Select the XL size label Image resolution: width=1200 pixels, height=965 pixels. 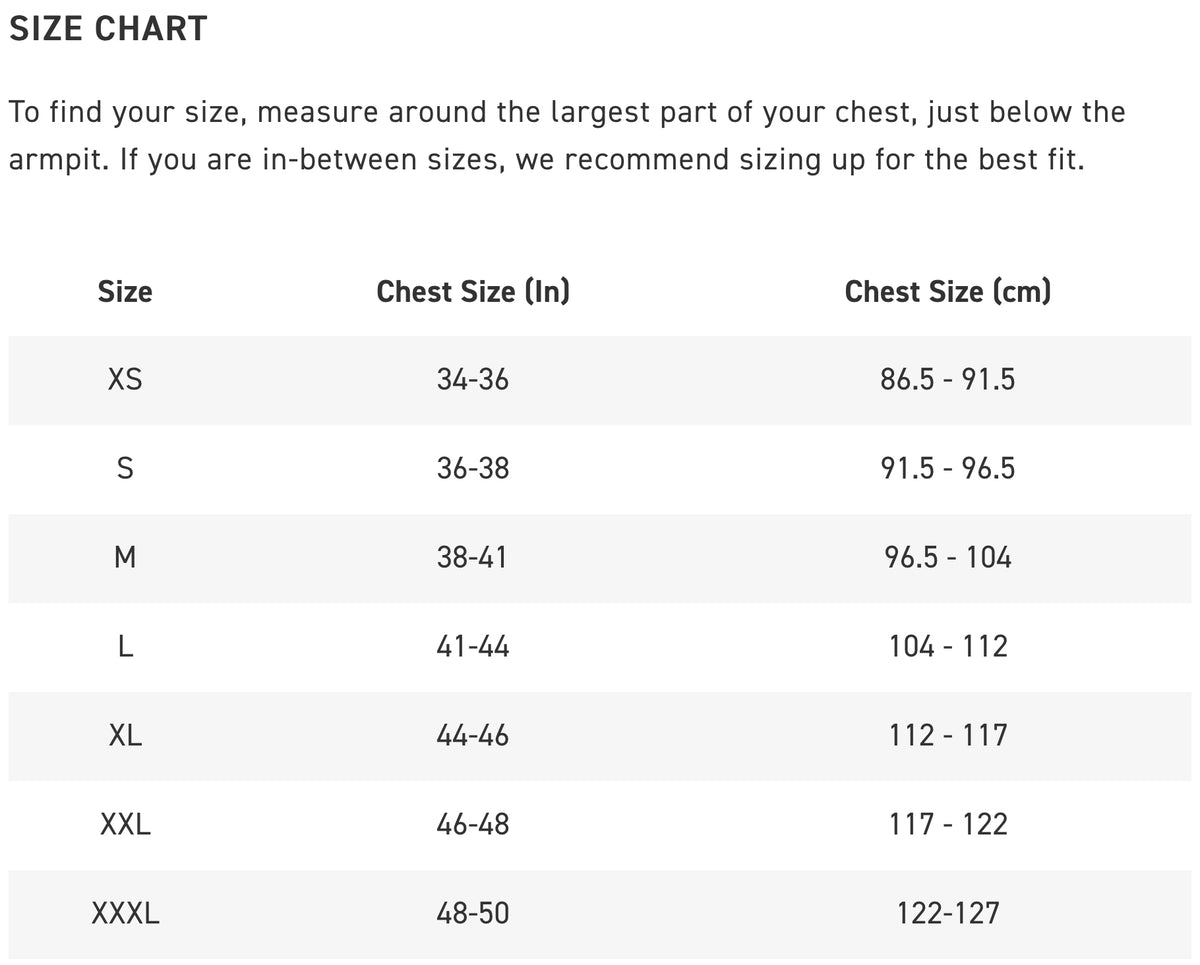point(125,736)
